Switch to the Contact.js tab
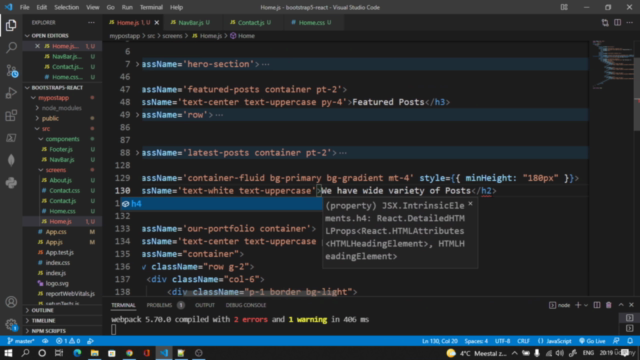Screen dimensions: 640x360 coord(250,22)
